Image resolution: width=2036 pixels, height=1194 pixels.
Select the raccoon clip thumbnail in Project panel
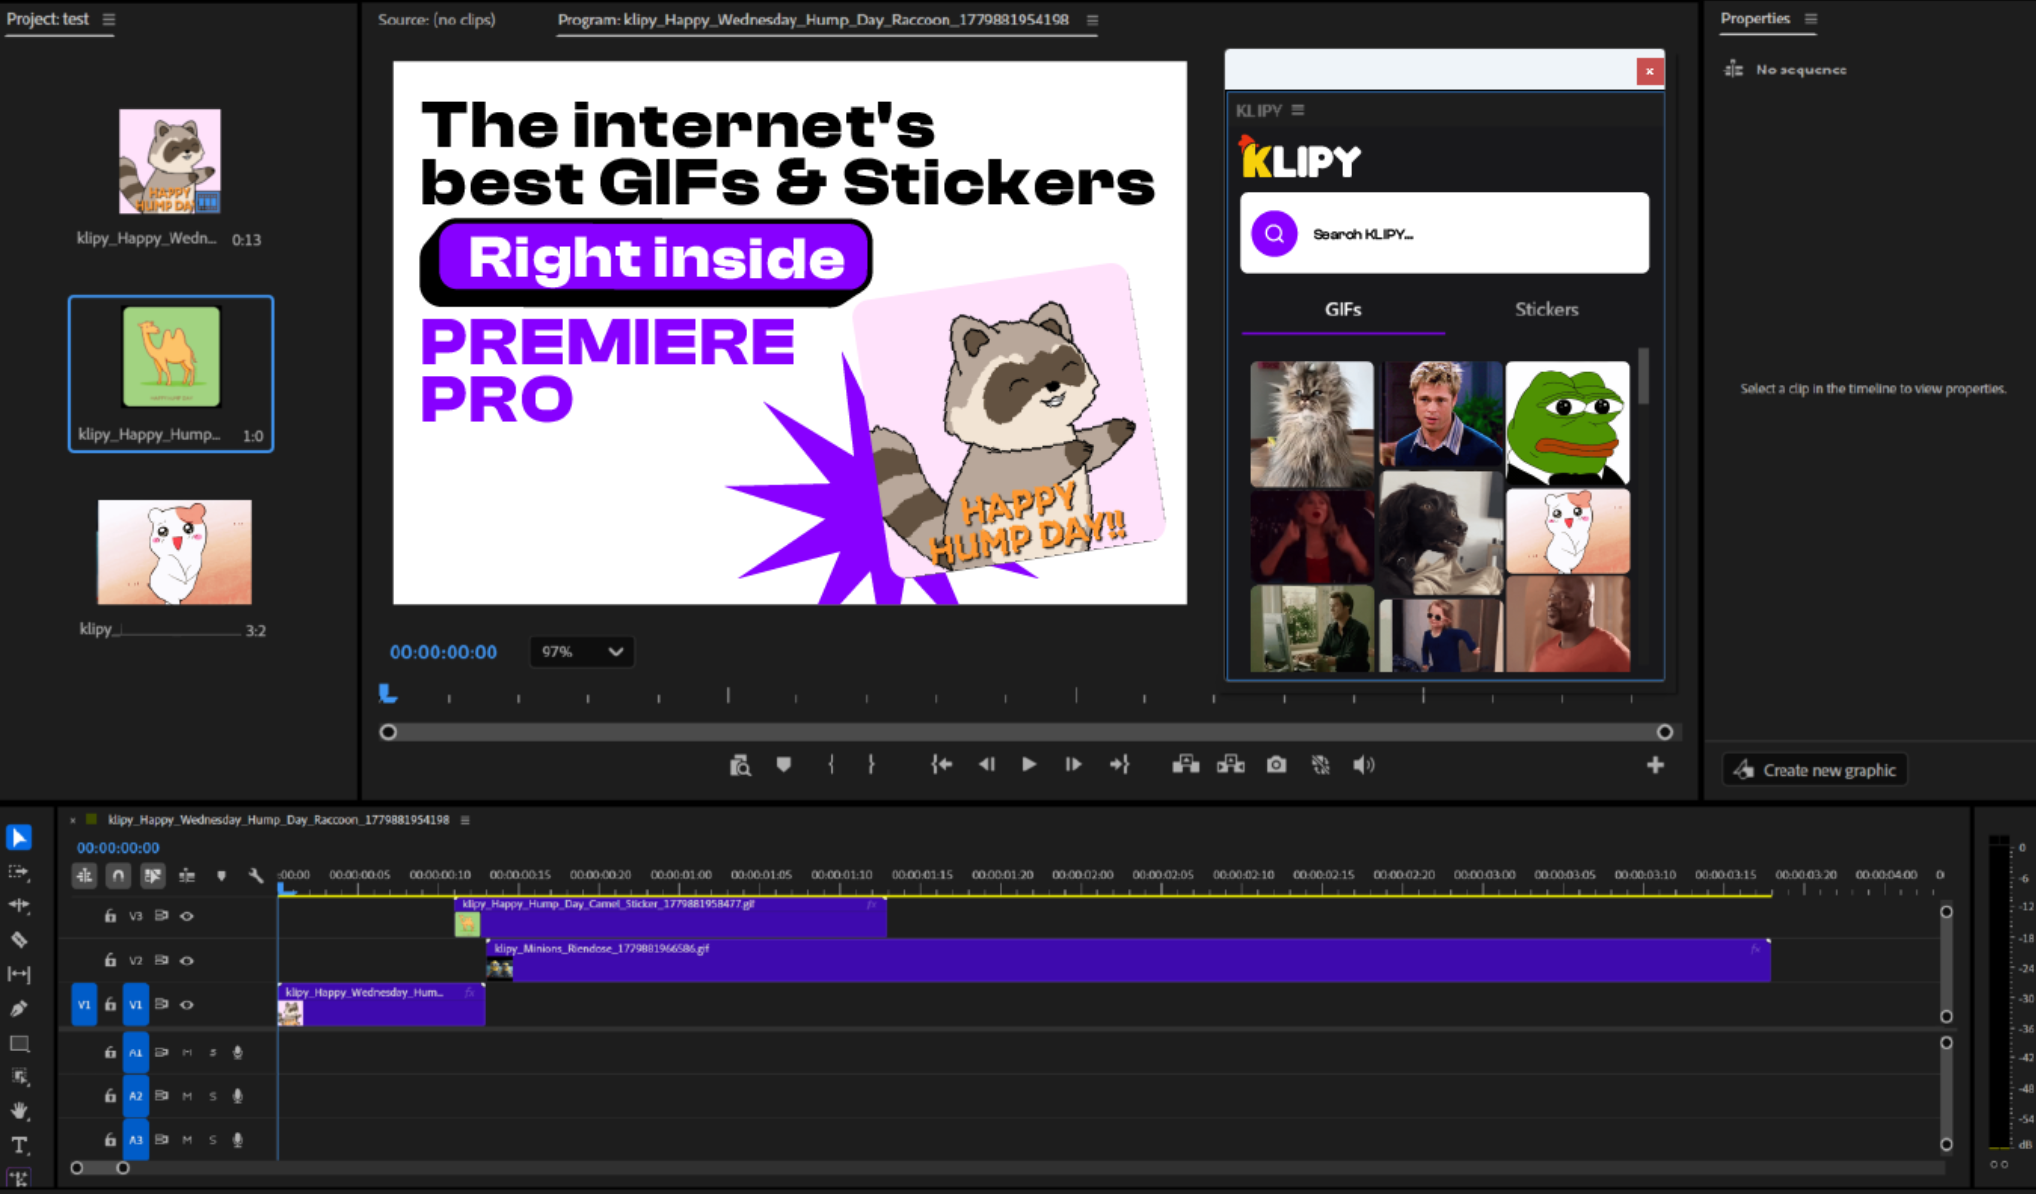(x=170, y=161)
